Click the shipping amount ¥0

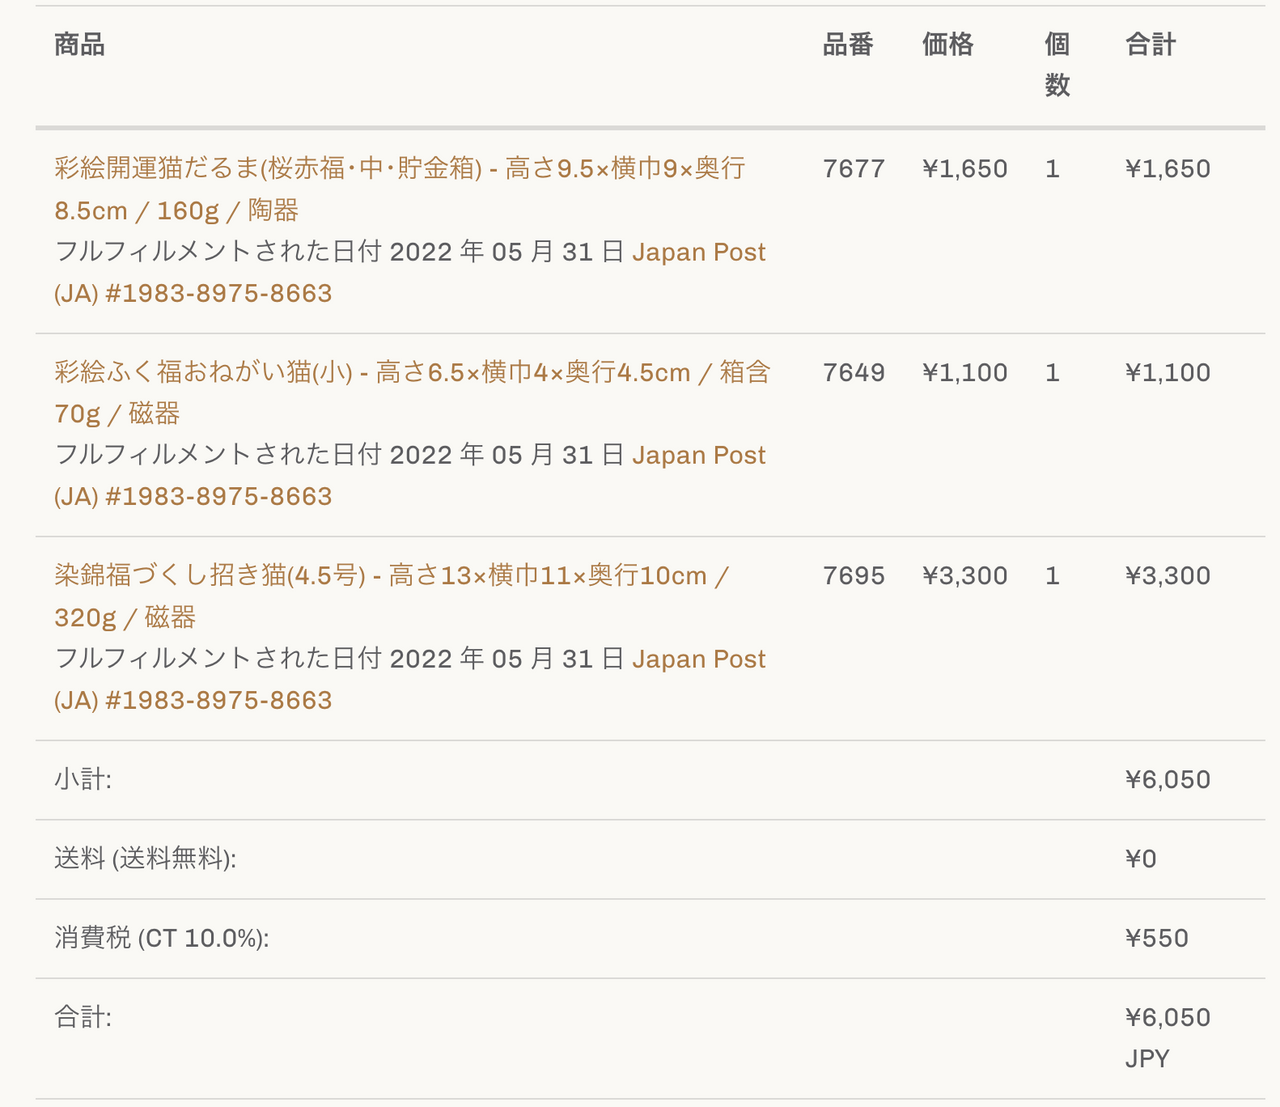[x=1141, y=859]
